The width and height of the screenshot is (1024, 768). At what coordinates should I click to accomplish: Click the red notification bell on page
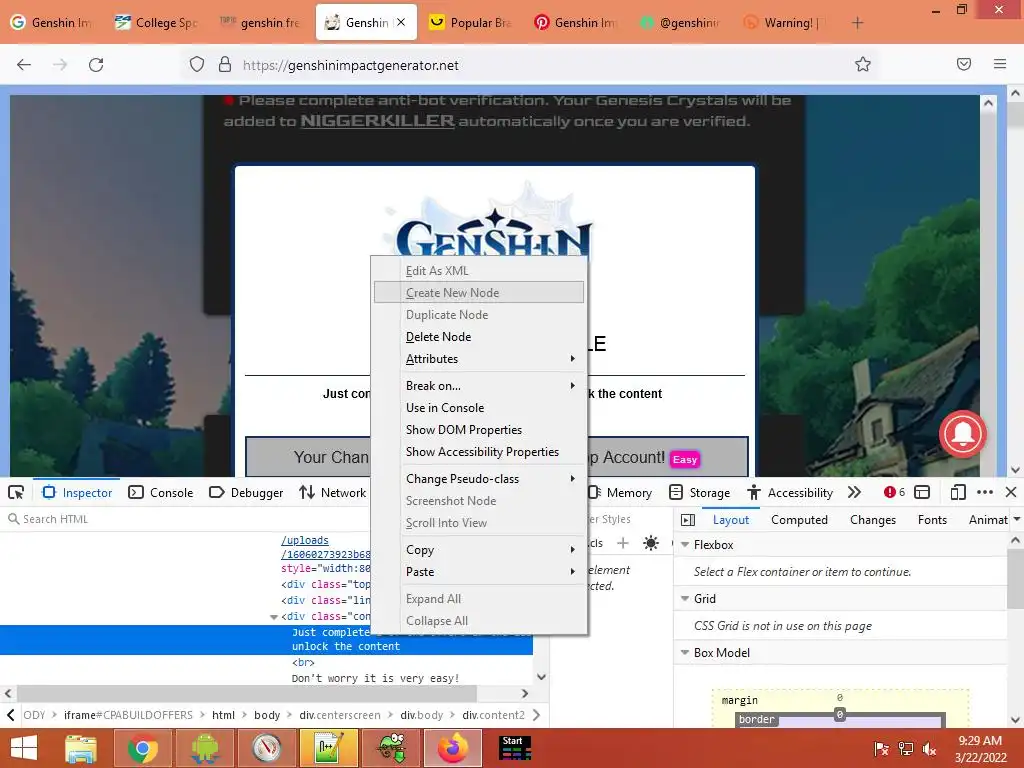[963, 434]
